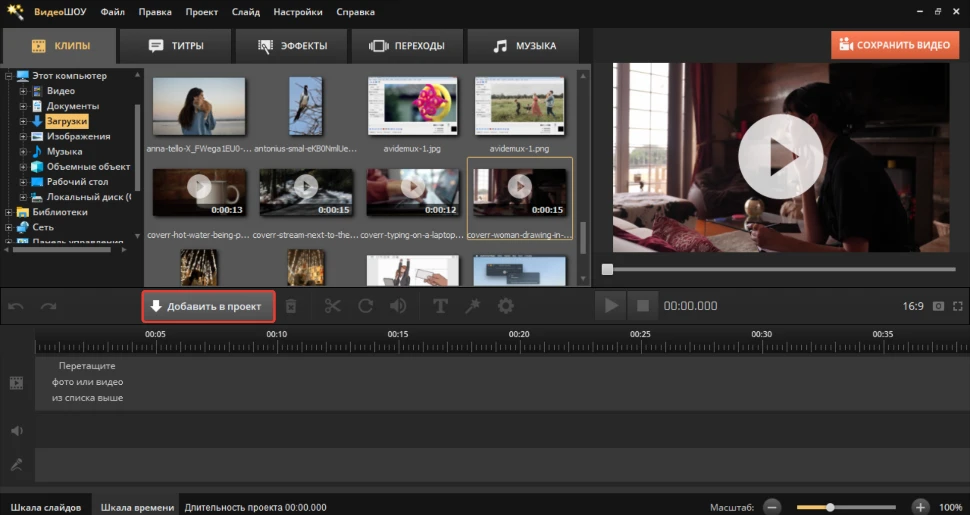Click the large play overlay on preview
Screen dimensions: 970x515
click(x=780, y=157)
